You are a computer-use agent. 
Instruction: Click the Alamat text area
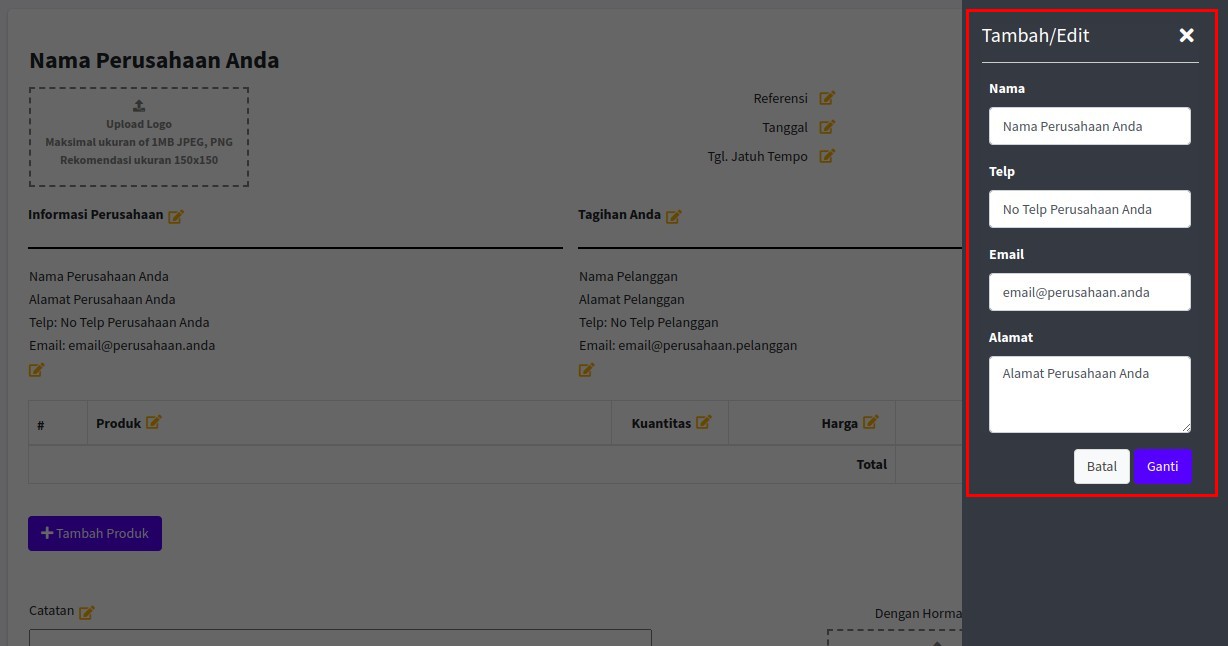point(1090,394)
